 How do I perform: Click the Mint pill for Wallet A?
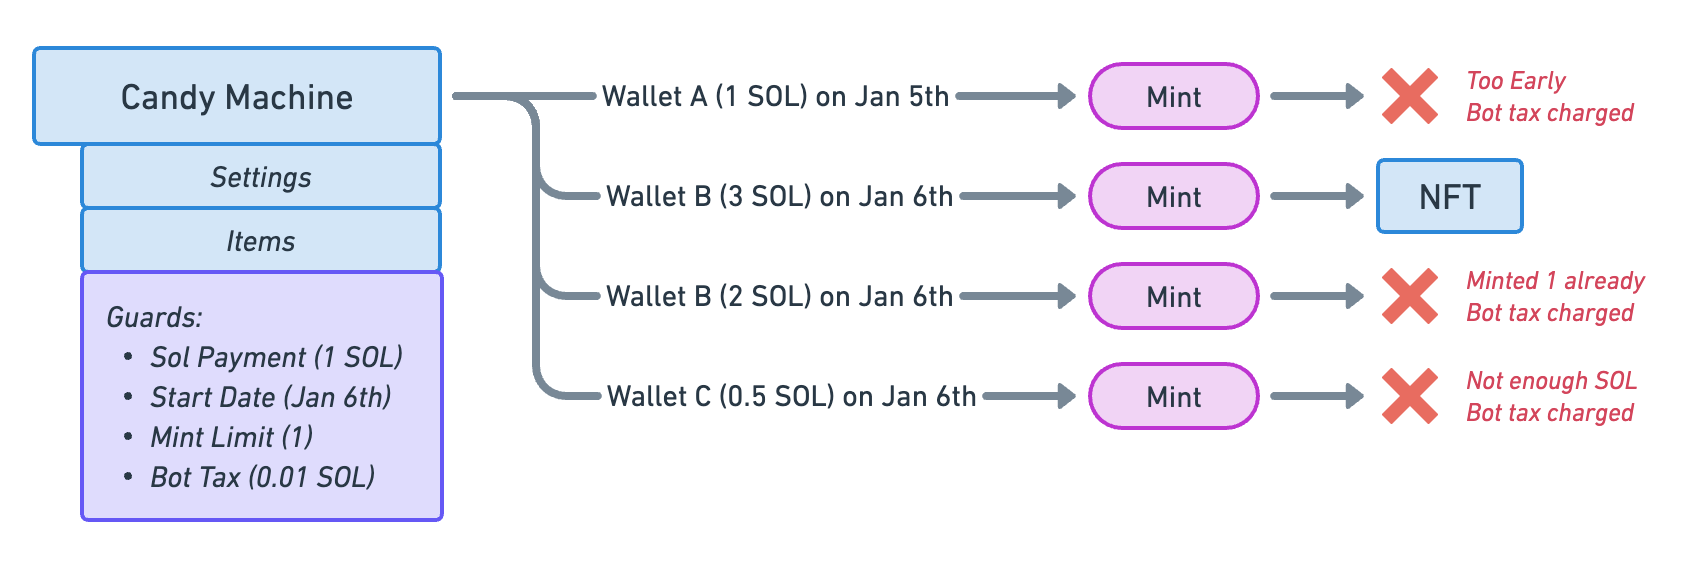(x=1173, y=96)
